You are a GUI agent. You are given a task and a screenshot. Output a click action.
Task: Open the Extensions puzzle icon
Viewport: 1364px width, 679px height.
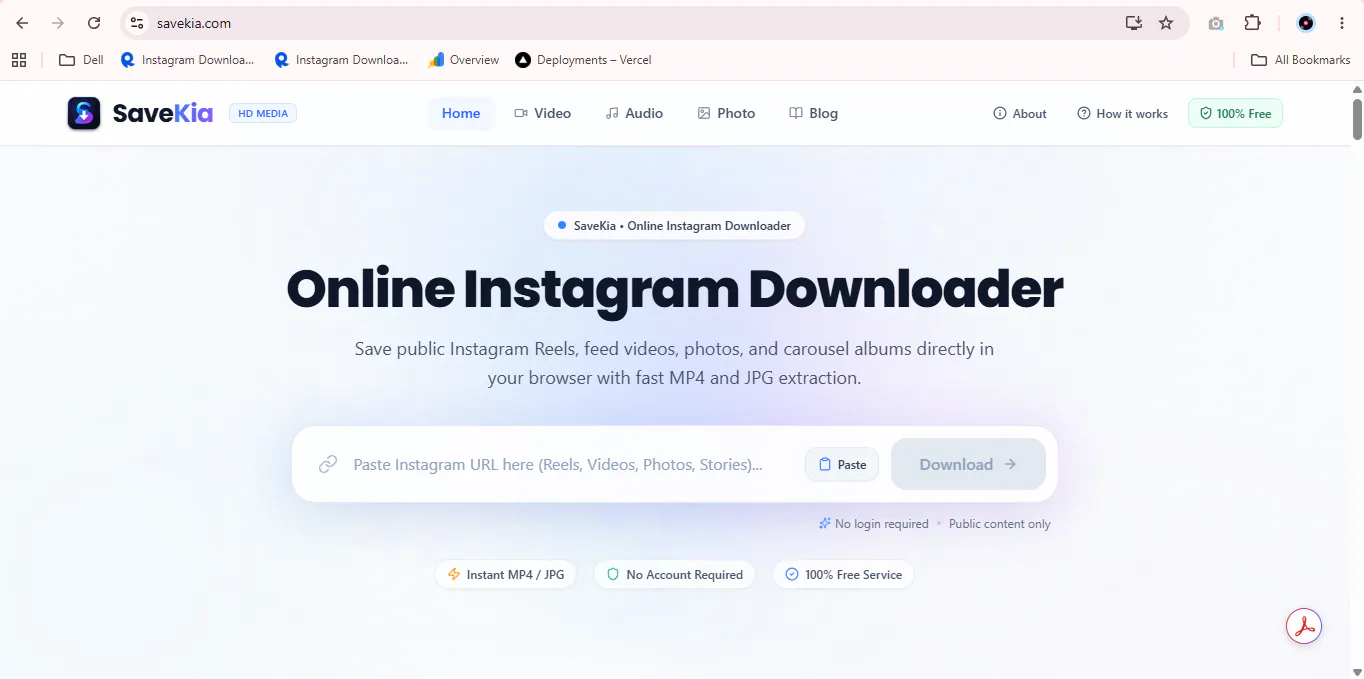(x=1252, y=23)
